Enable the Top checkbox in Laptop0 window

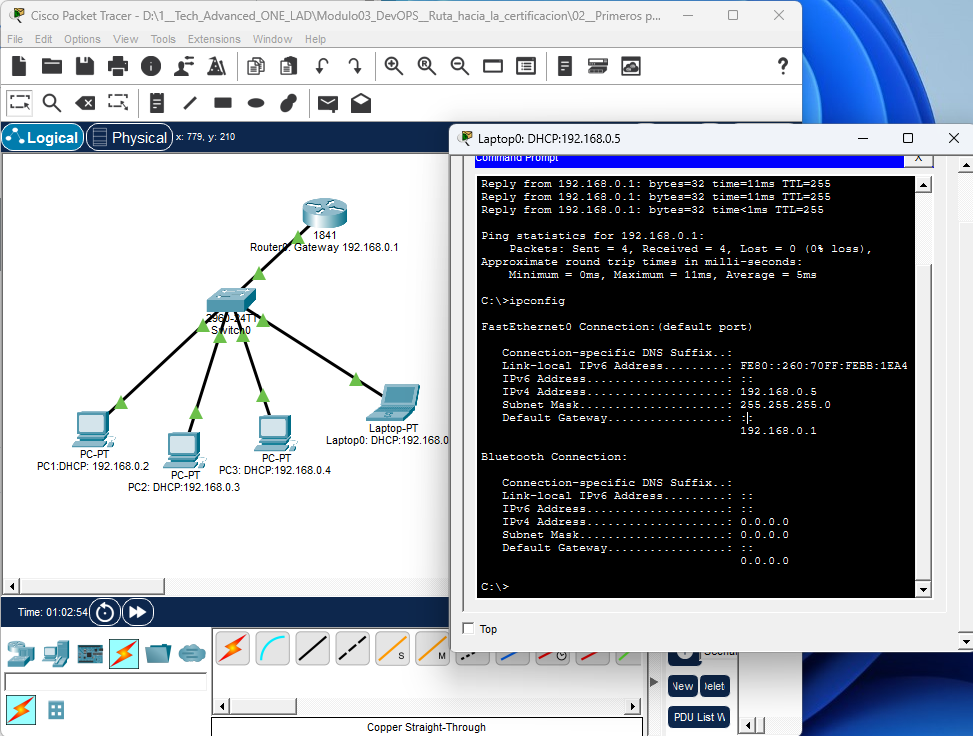469,629
